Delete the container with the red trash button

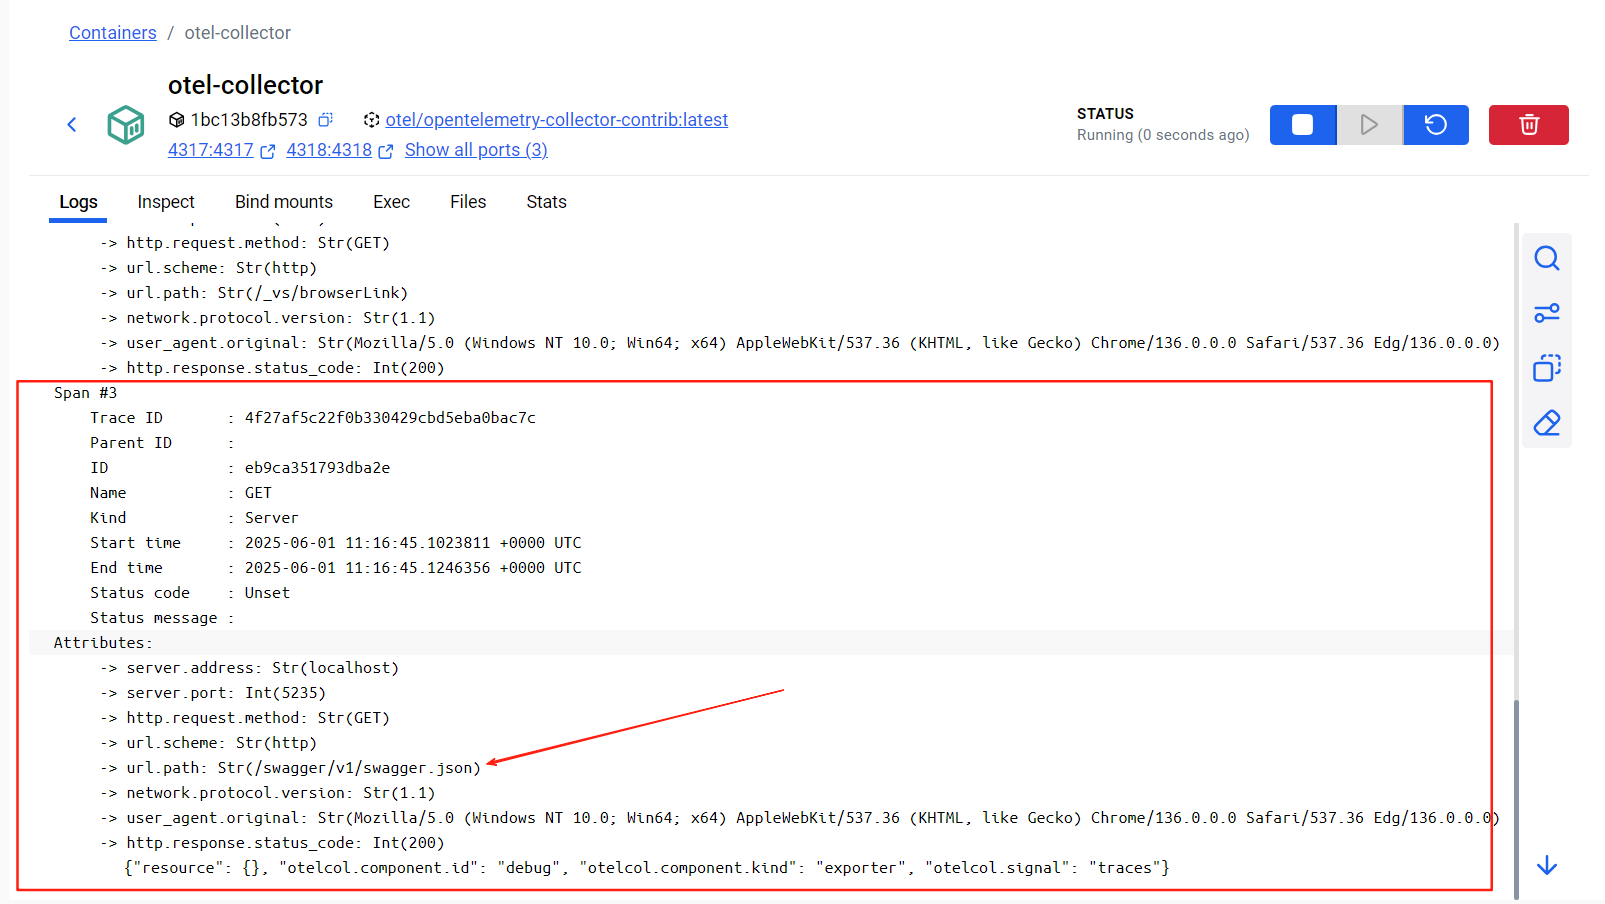pos(1529,125)
